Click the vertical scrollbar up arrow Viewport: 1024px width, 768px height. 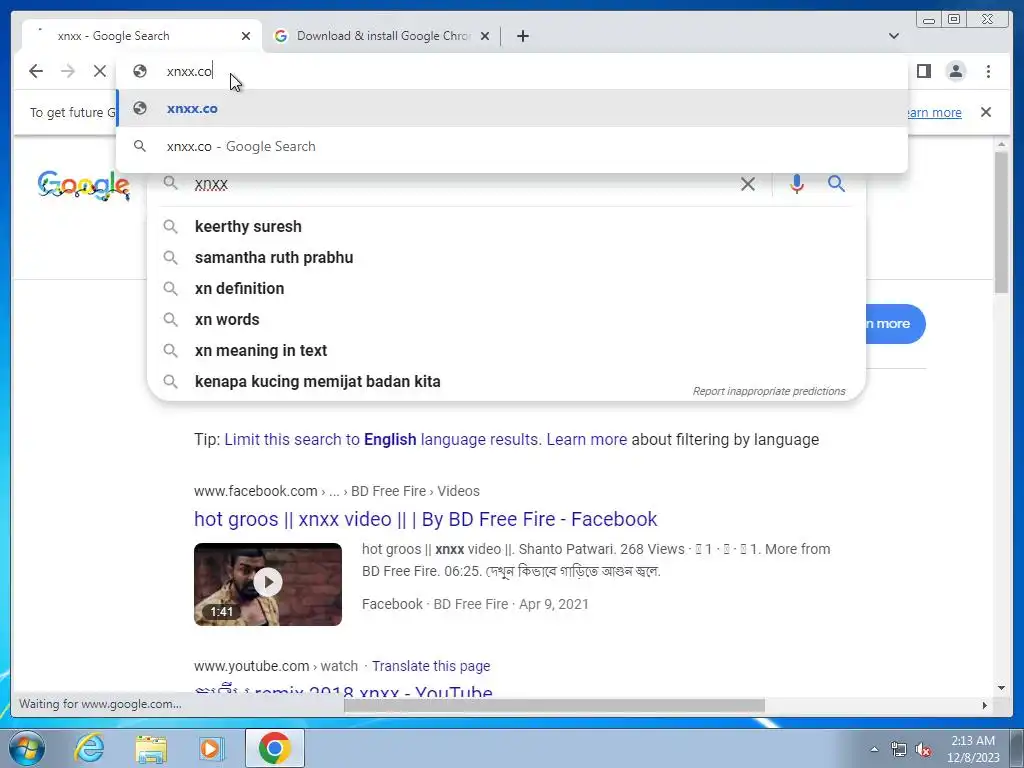coord(1002,144)
